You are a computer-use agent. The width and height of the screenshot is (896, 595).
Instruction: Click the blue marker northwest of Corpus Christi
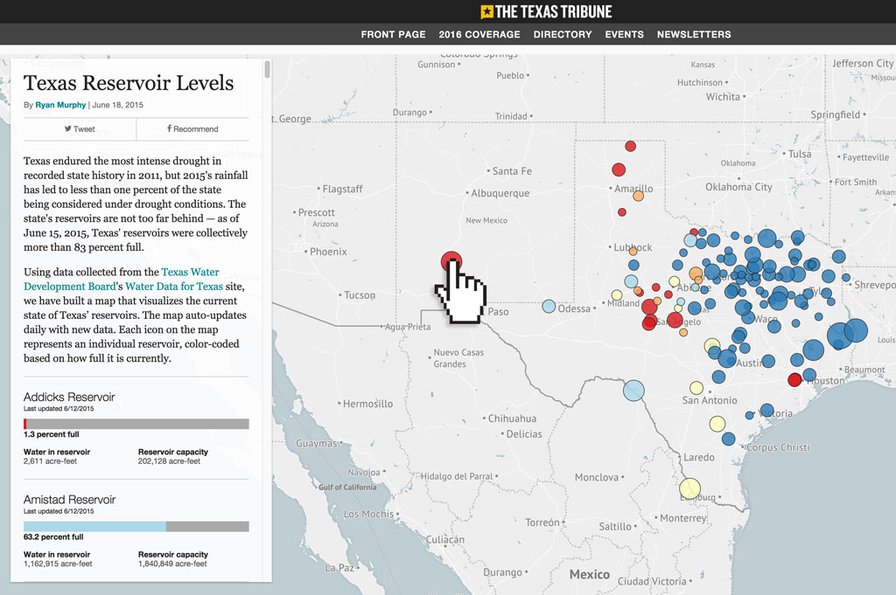coord(728,439)
